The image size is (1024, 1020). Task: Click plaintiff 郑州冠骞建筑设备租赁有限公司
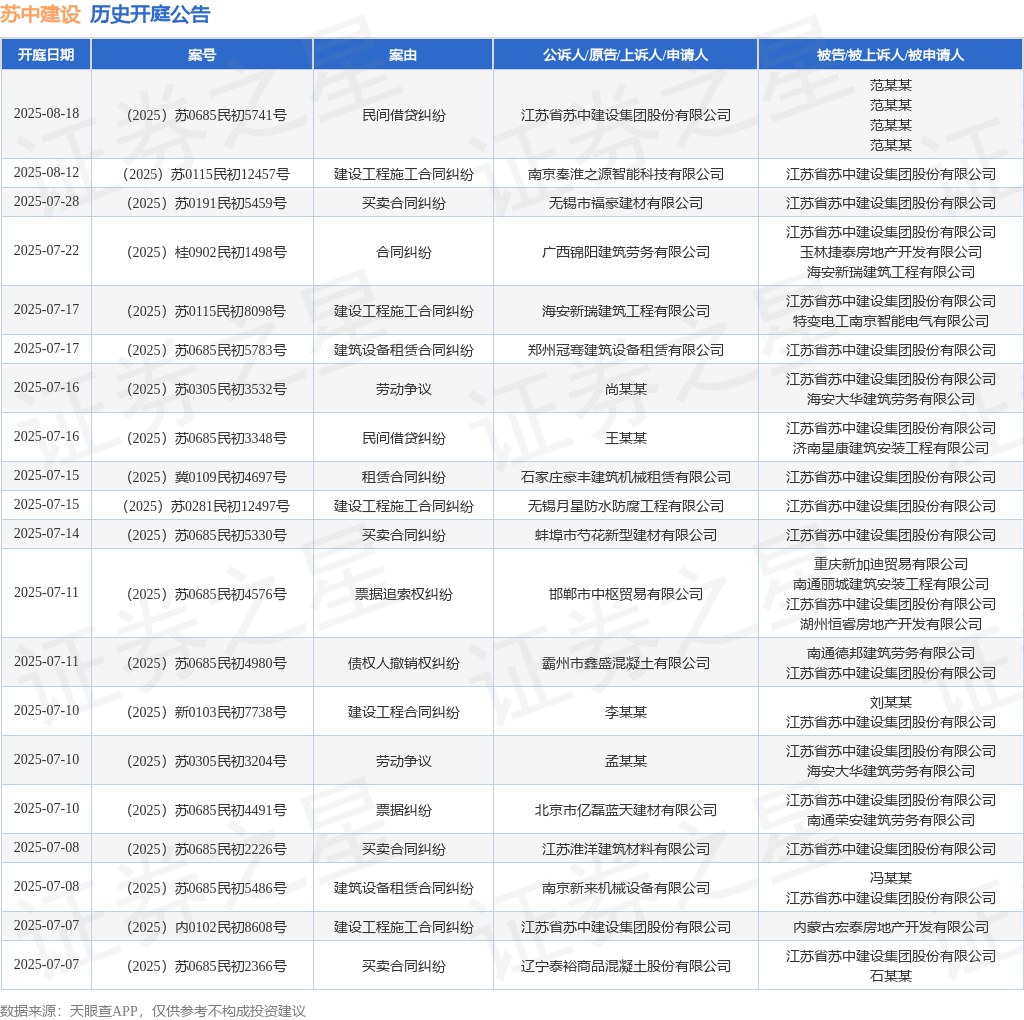(x=625, y=350)
